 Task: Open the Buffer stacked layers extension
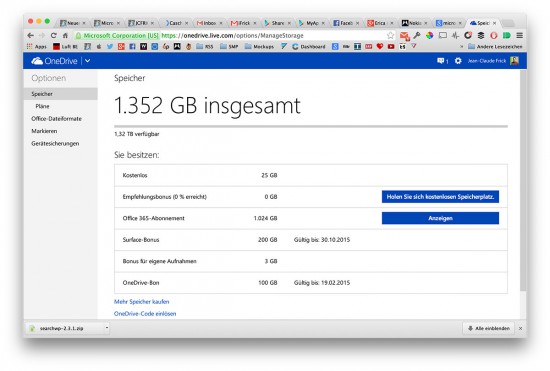point(481,35)
